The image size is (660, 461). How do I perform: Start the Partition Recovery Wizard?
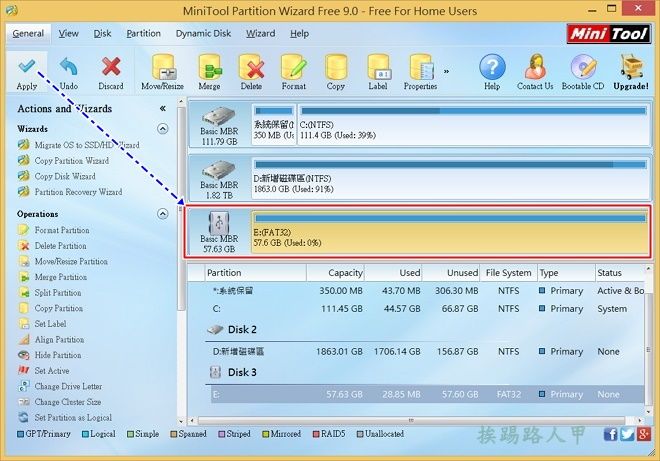(x=70, y=192)
